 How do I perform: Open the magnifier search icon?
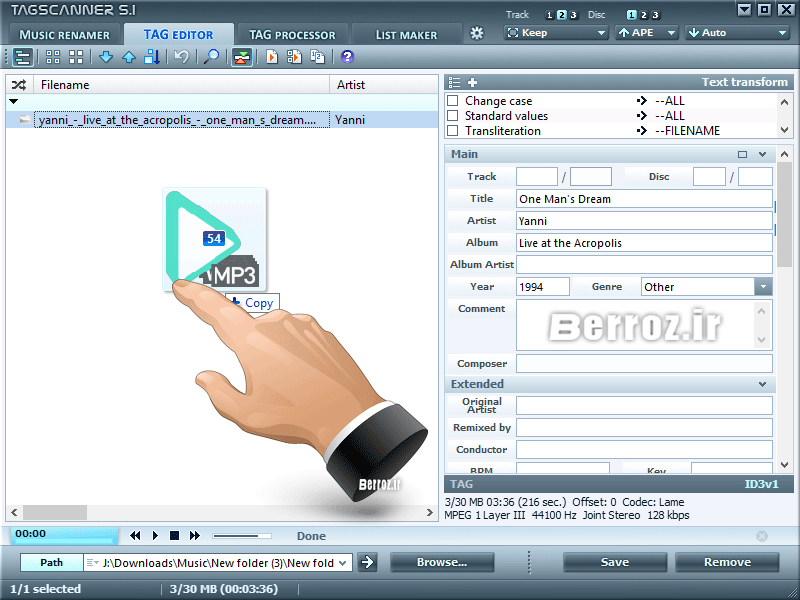tap(211, 57)
